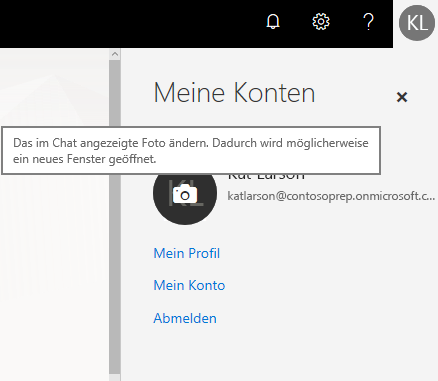The height and width of the screenshot is (381, 438).
Task: Click the katlarson email address text
Action: pyautogui.click(x=331, y=196)
